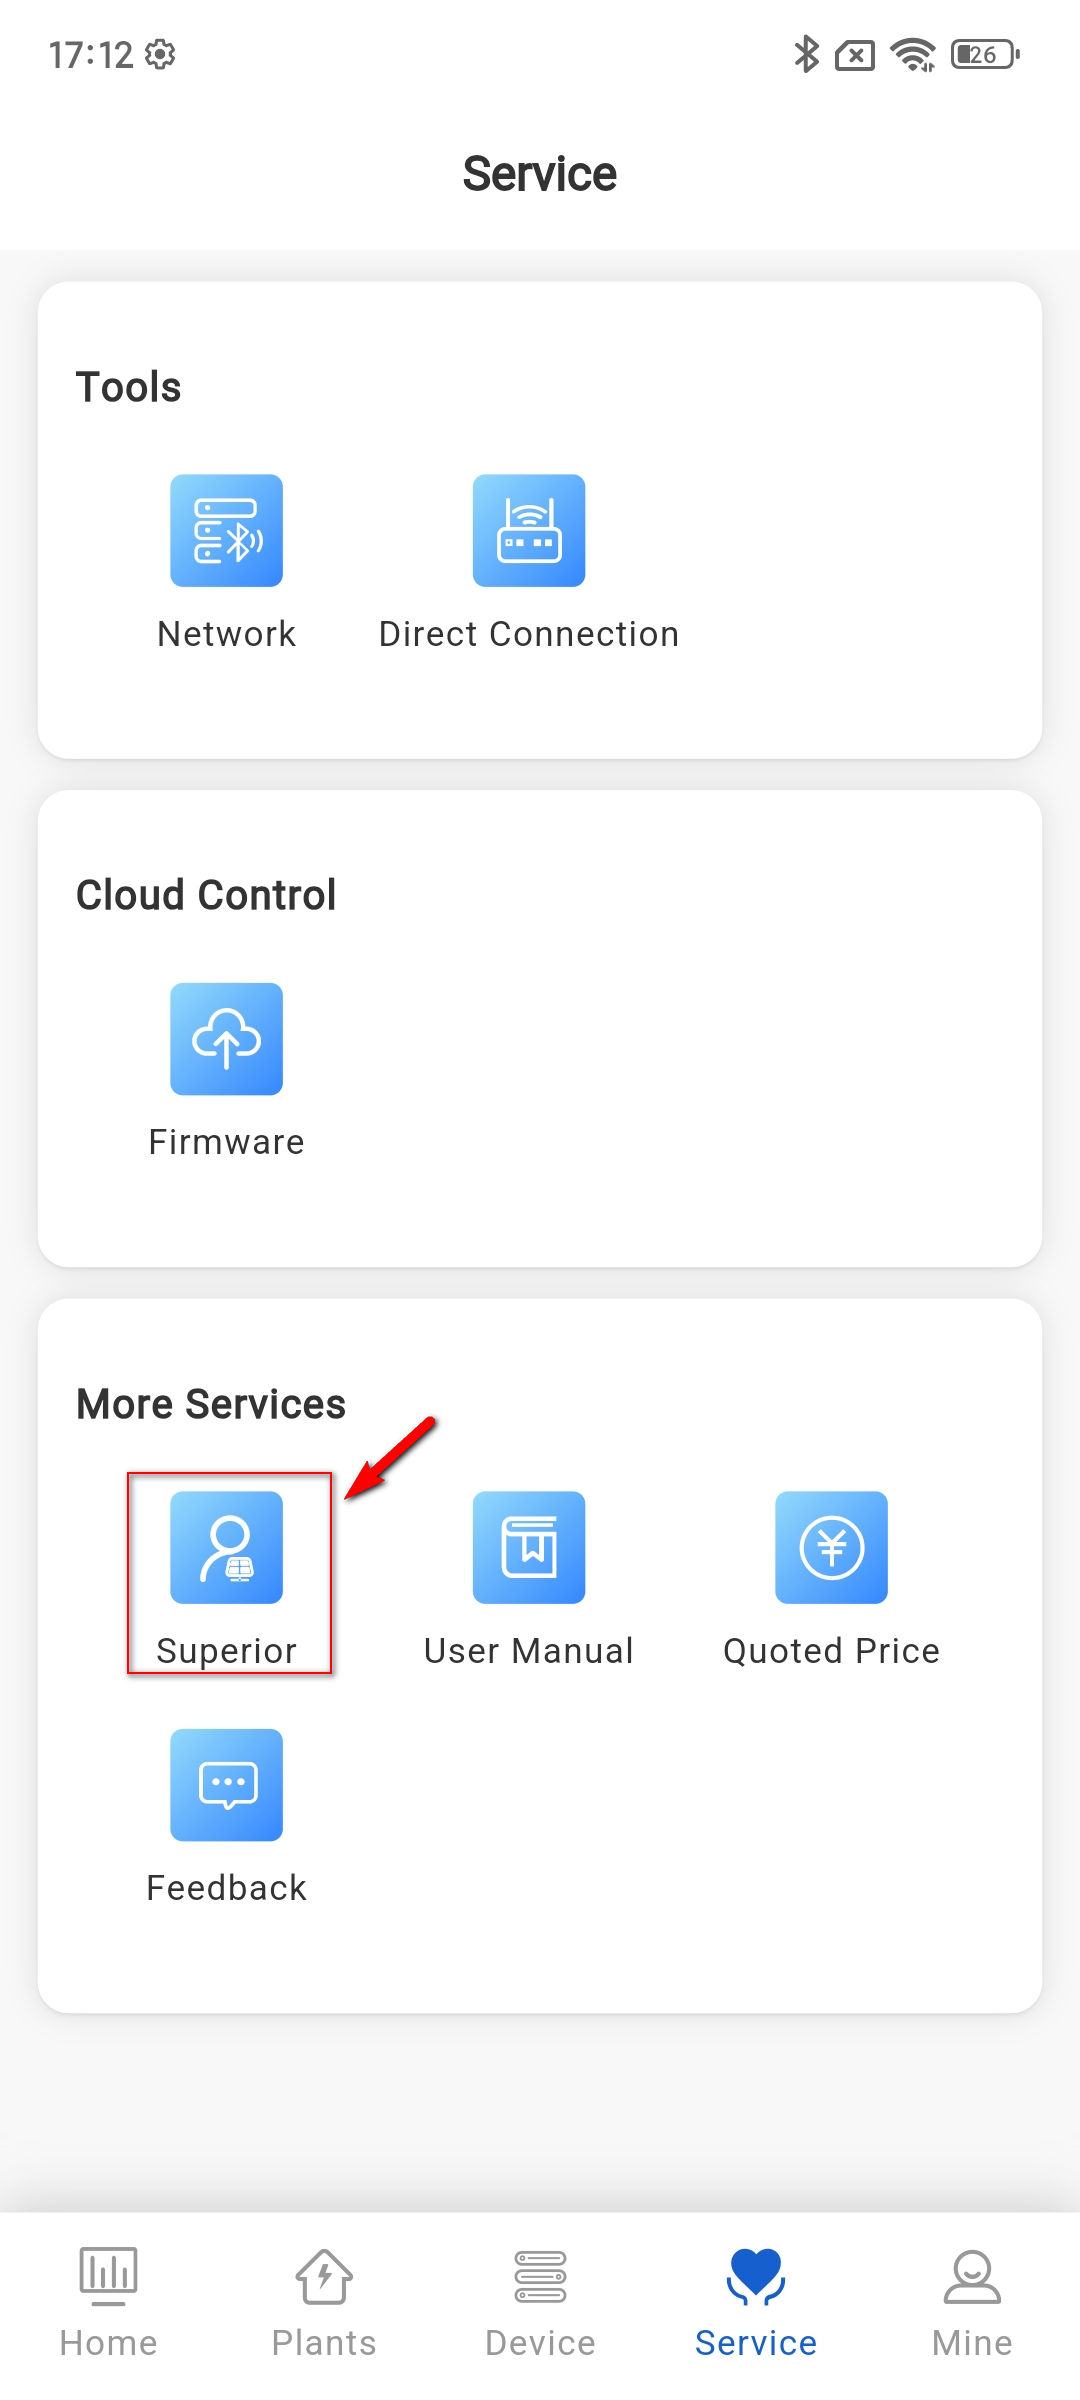
Task: Tap the battery indicator in status bar
Action: tap(985, 54)
